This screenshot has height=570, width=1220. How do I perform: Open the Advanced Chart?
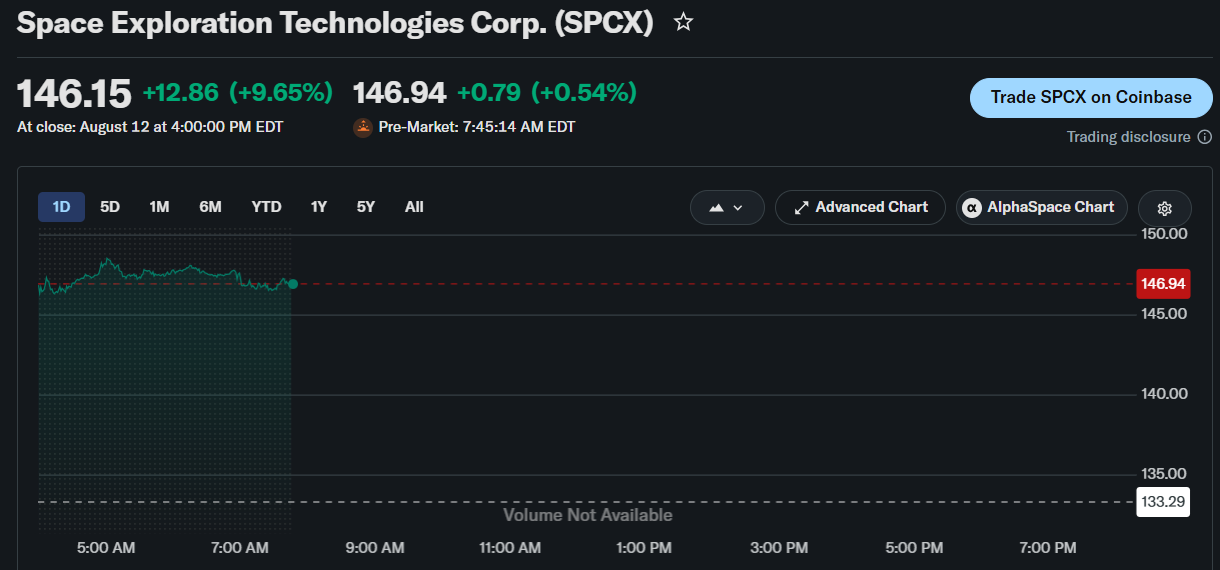pos(860,207)
